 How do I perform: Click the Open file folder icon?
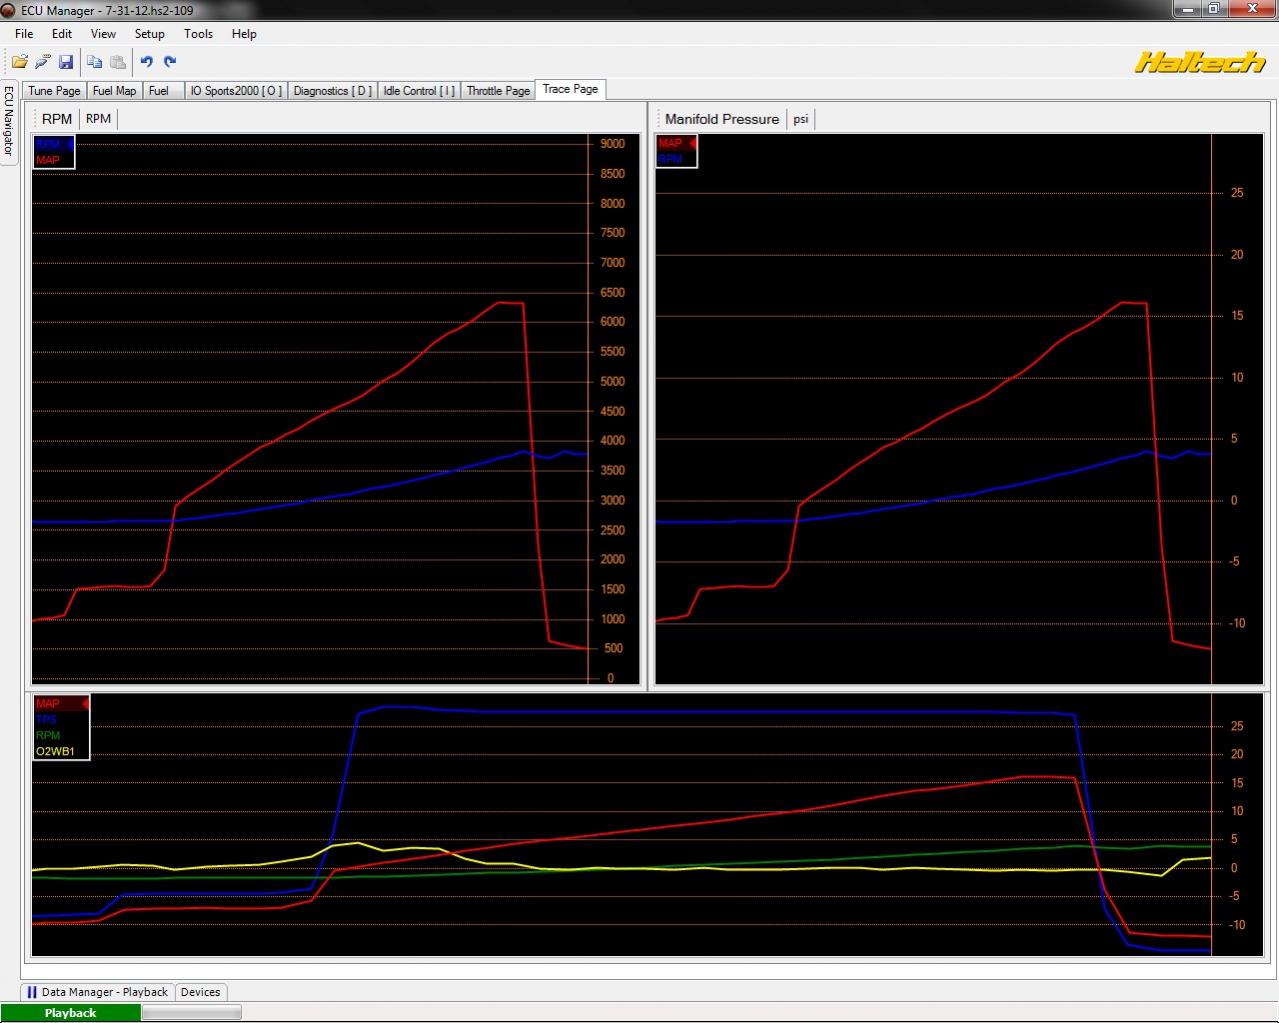(19, 62)
